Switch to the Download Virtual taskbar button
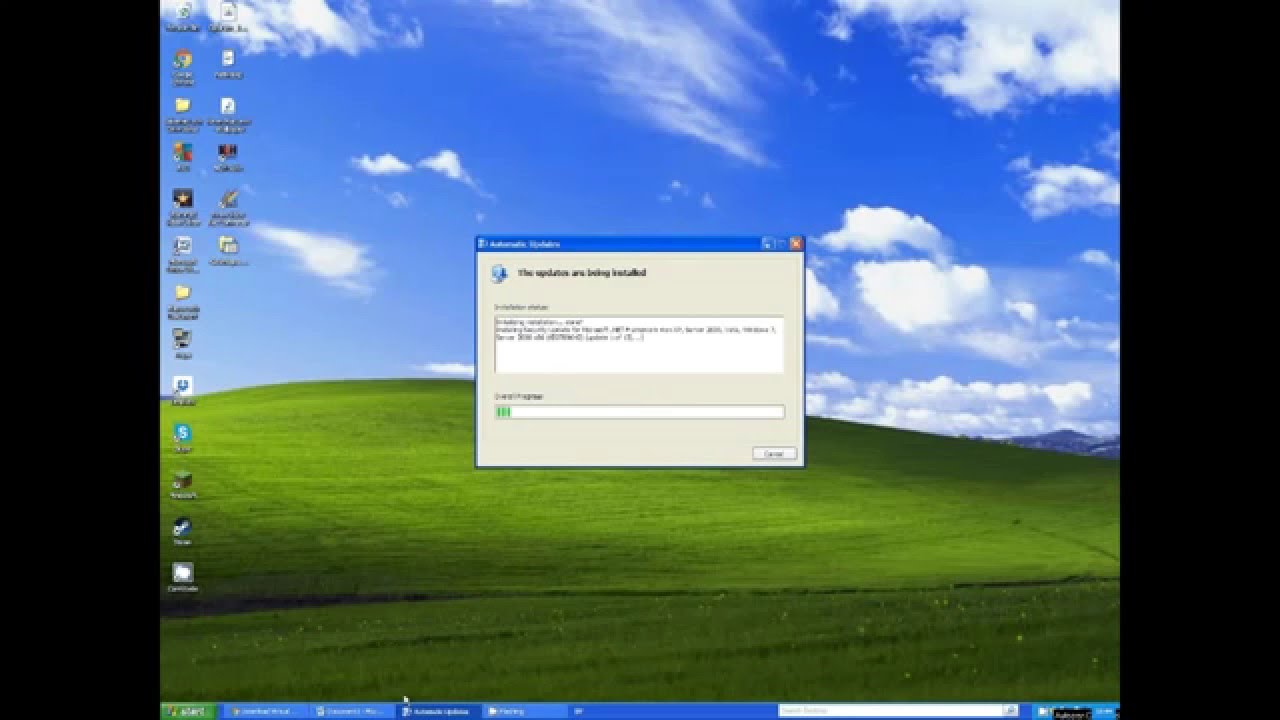 click(264, 711)
